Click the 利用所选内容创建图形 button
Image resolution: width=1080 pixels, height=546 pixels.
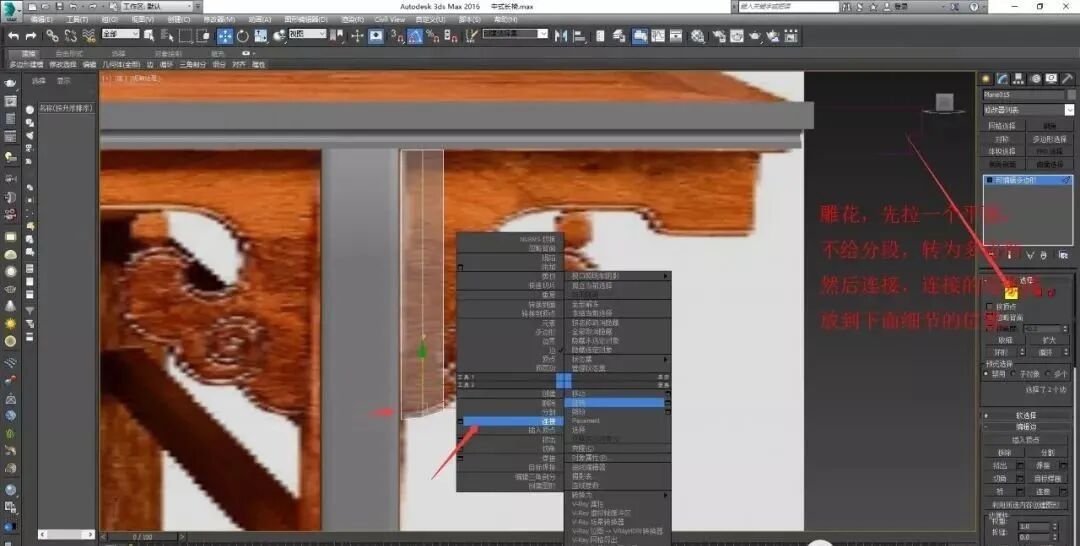click(x=1026, y=505)
